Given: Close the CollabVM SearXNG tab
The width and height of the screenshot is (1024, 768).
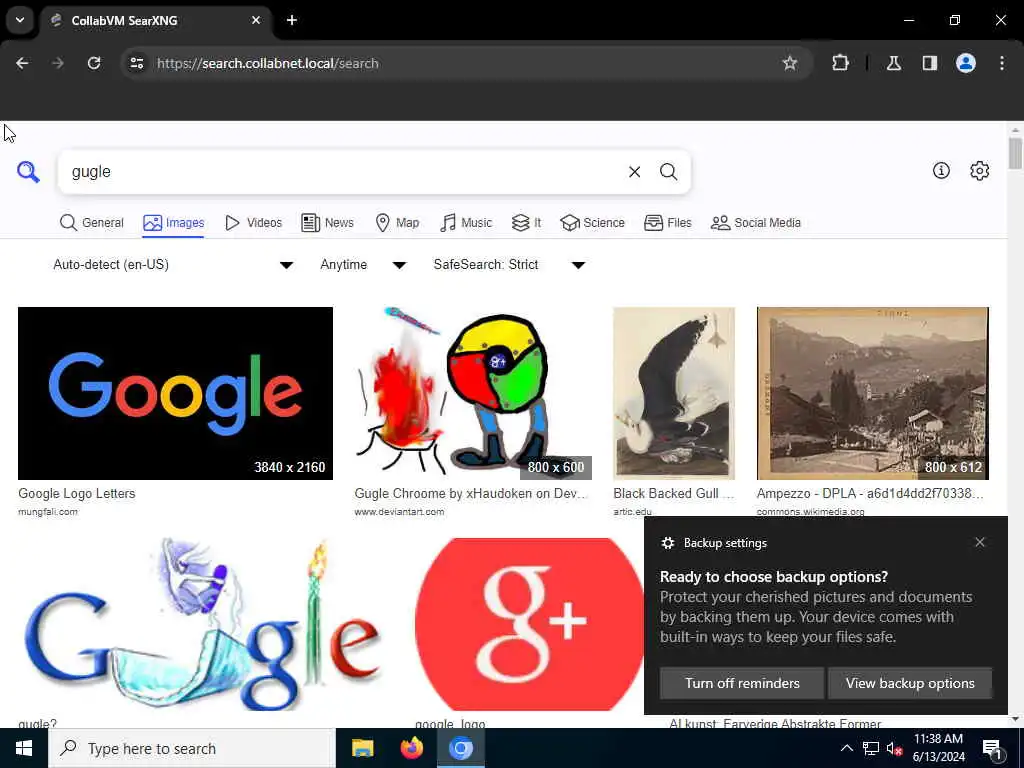Looking at the screenshot, I should click(x=256, y=20).
